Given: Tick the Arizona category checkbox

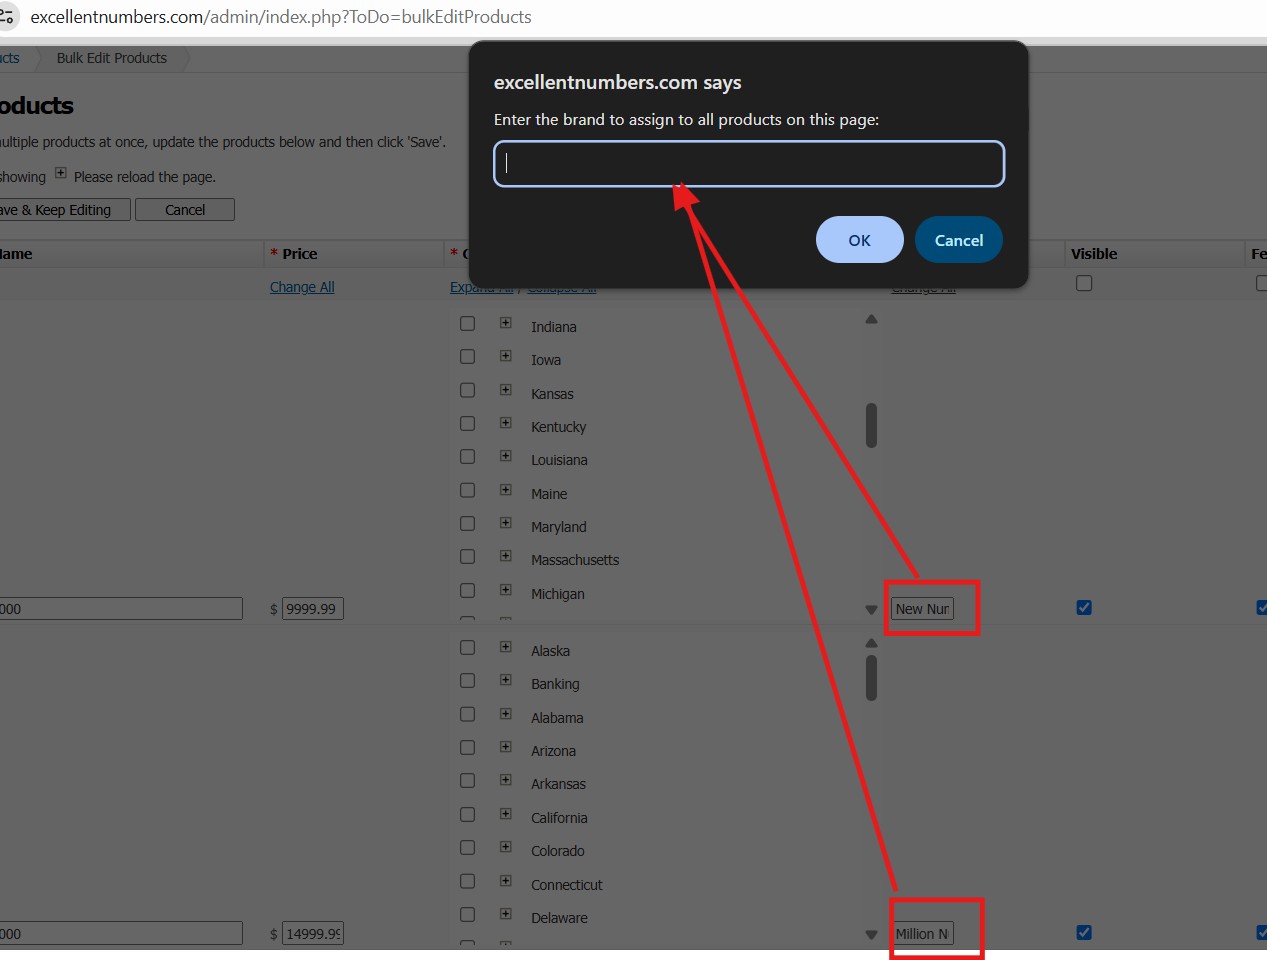Looking at the screenshot, I should pos(467,748).
